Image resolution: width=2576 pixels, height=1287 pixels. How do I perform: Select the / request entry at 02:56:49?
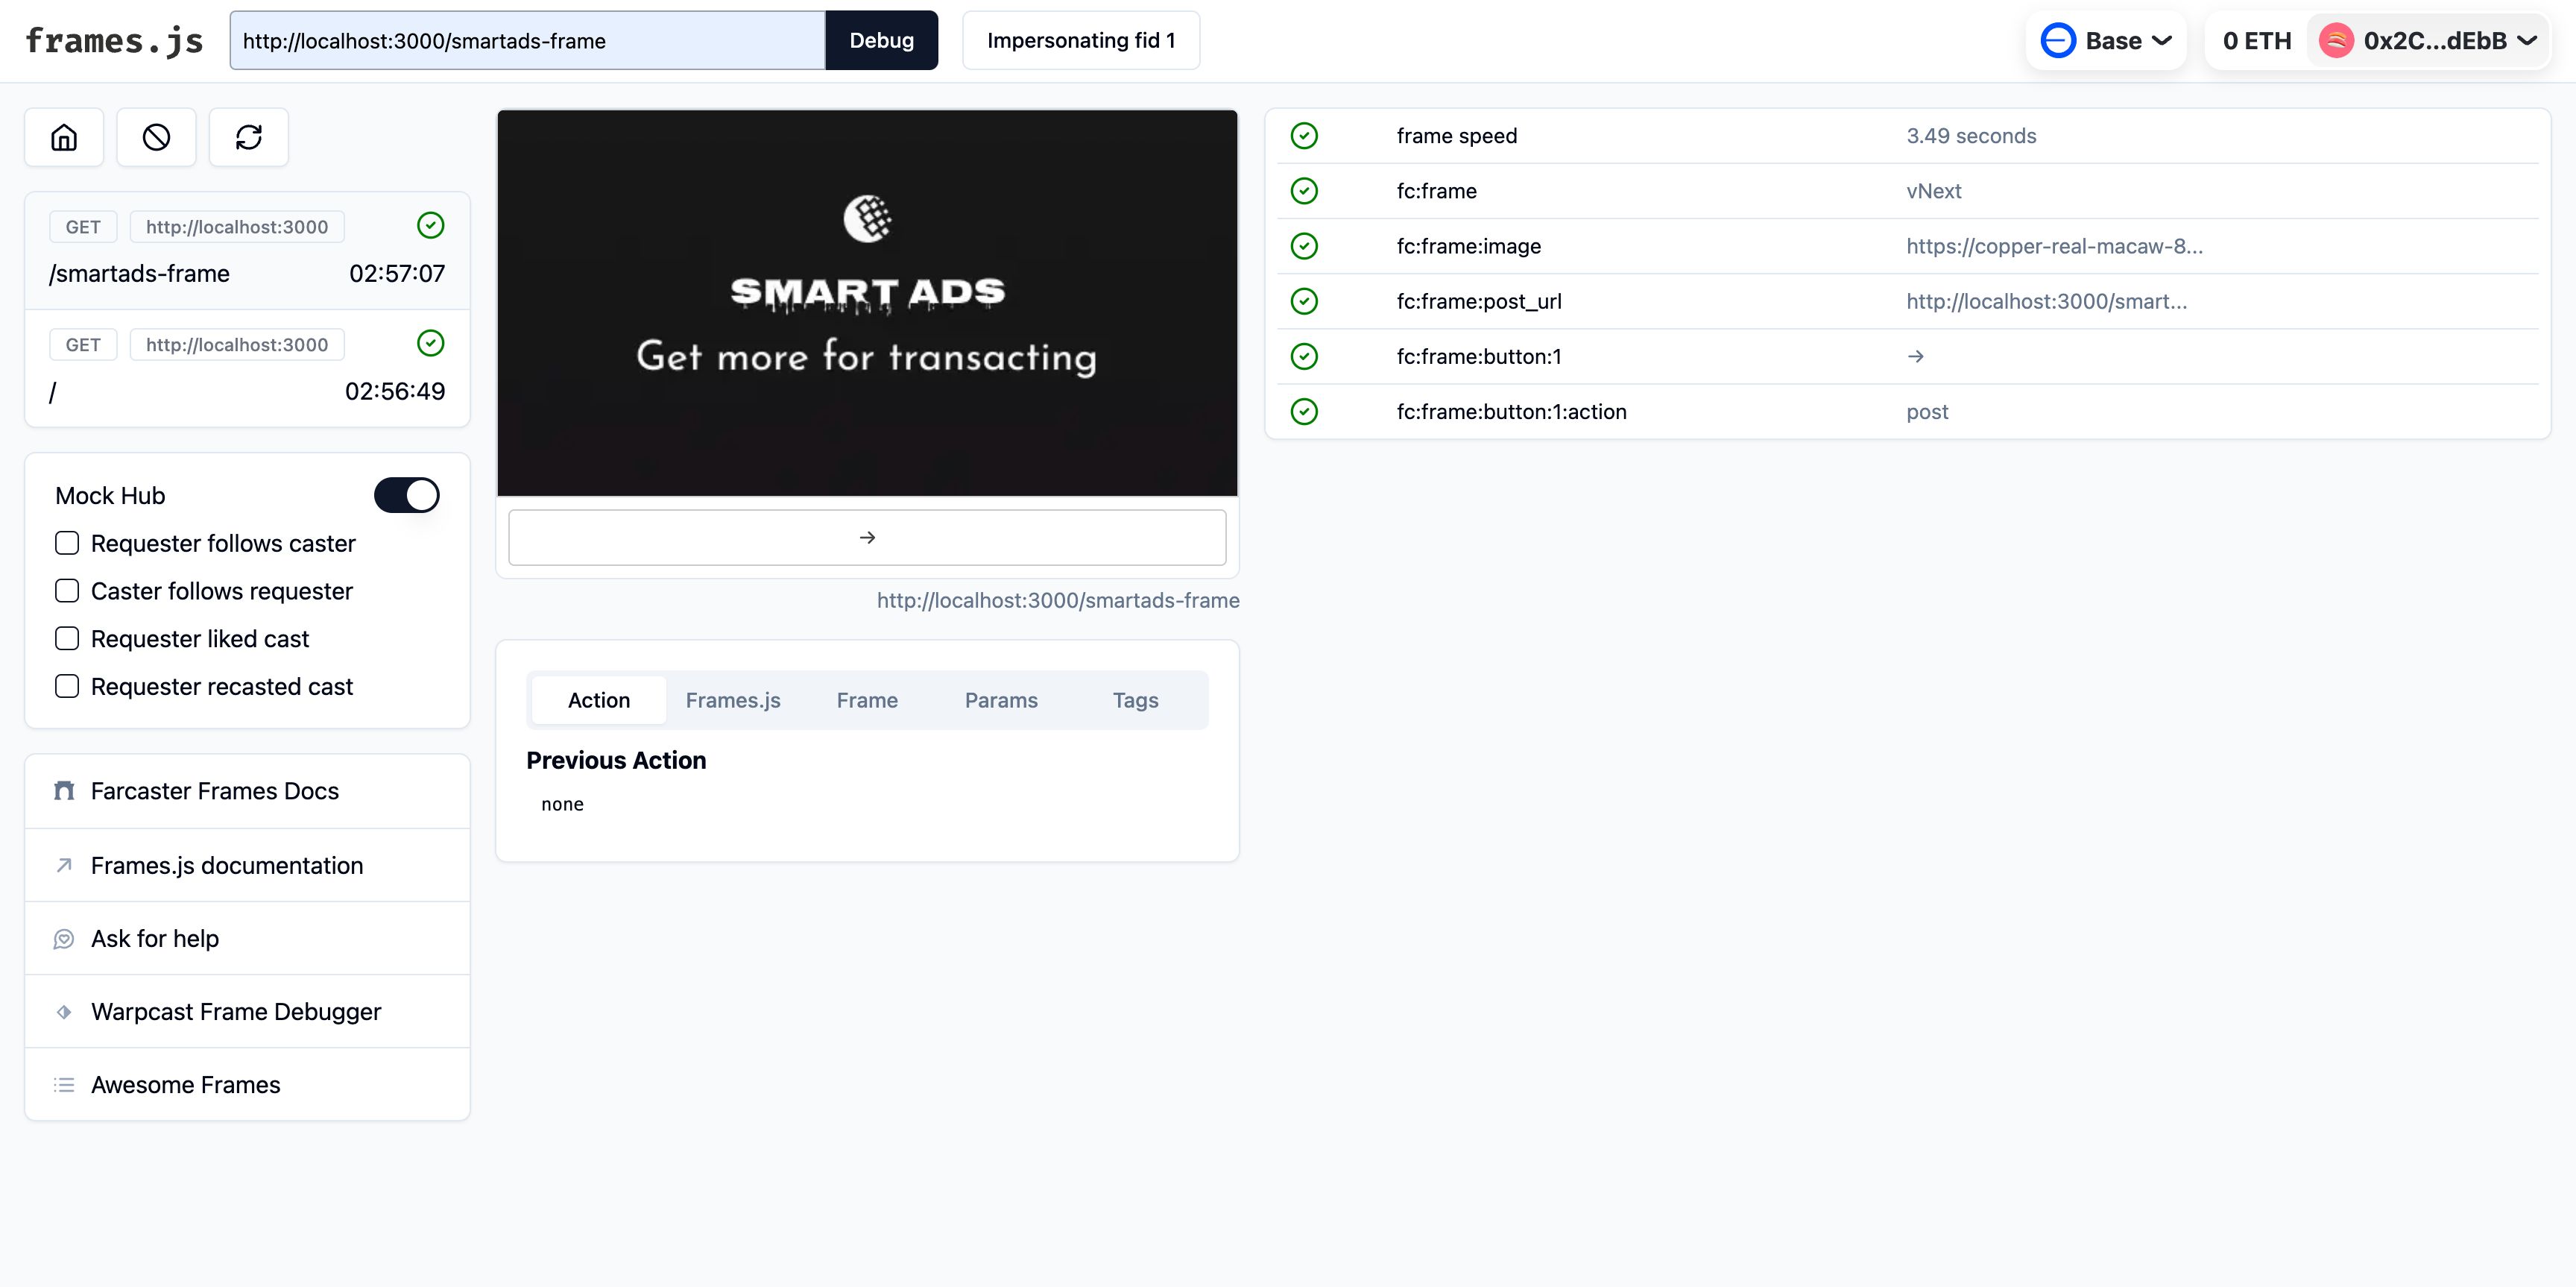247,368
